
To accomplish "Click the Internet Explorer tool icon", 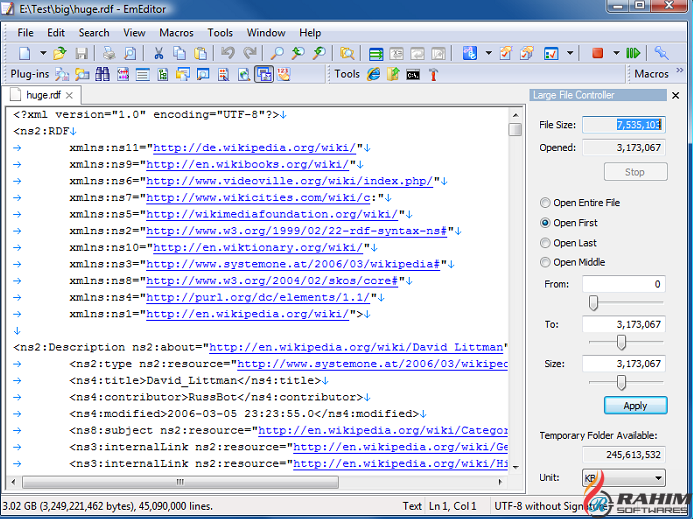I will [x=373, y=74].
